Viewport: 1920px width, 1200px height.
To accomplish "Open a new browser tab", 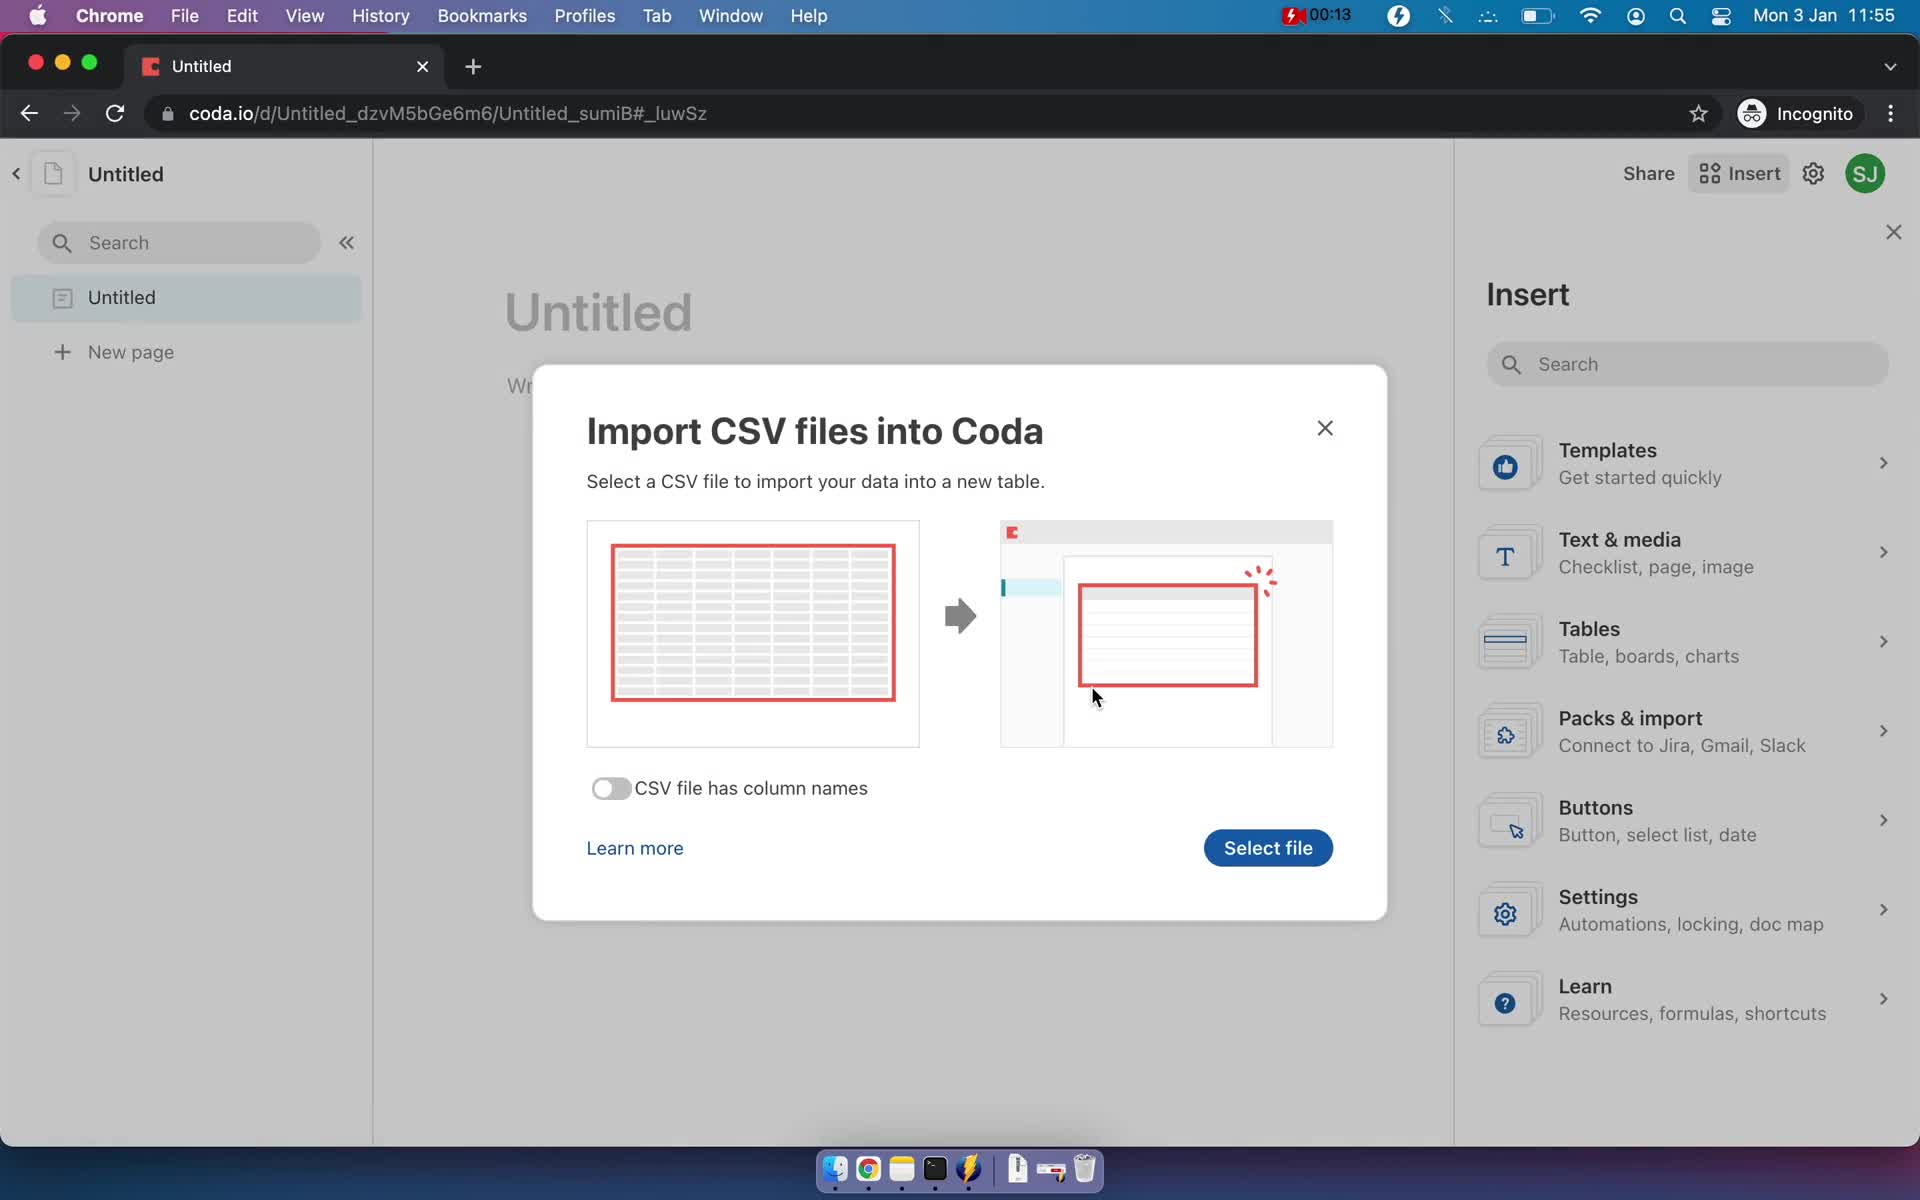I will click(x=473, y=66).
